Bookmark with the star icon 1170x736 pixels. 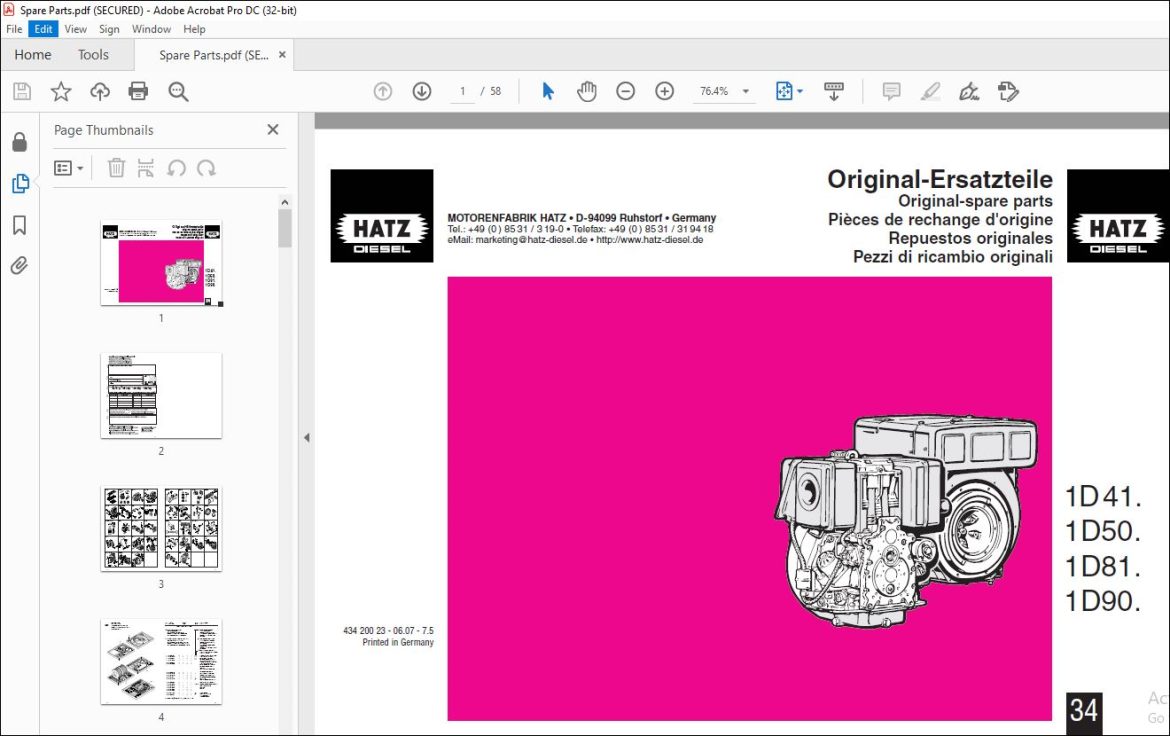[60, 91]
